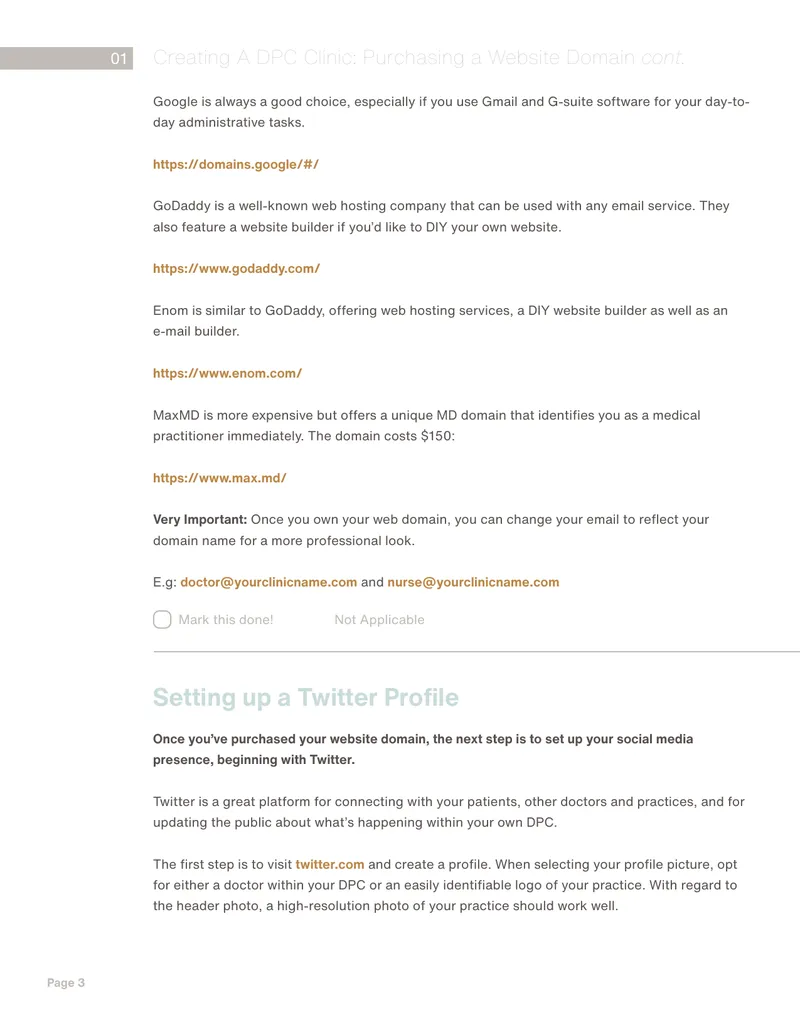
Task: Click the nurse@yourclinicname.com email address
Action: point(473,582)
